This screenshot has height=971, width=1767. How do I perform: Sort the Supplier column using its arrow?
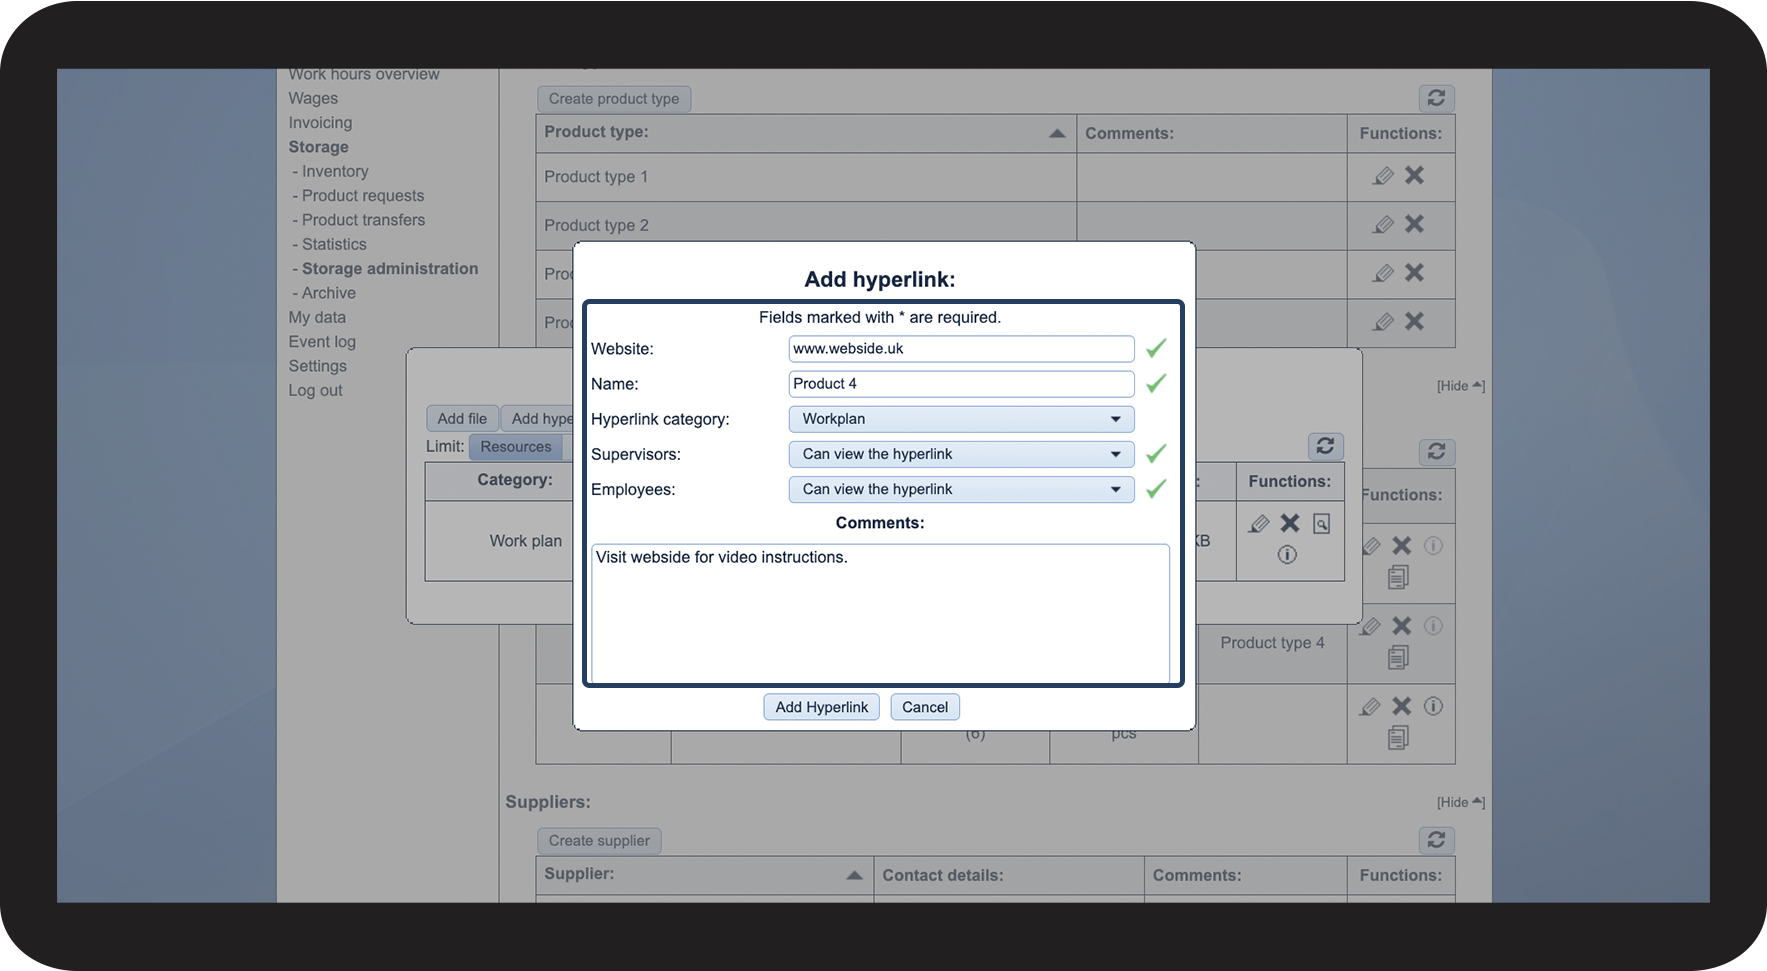854,875
